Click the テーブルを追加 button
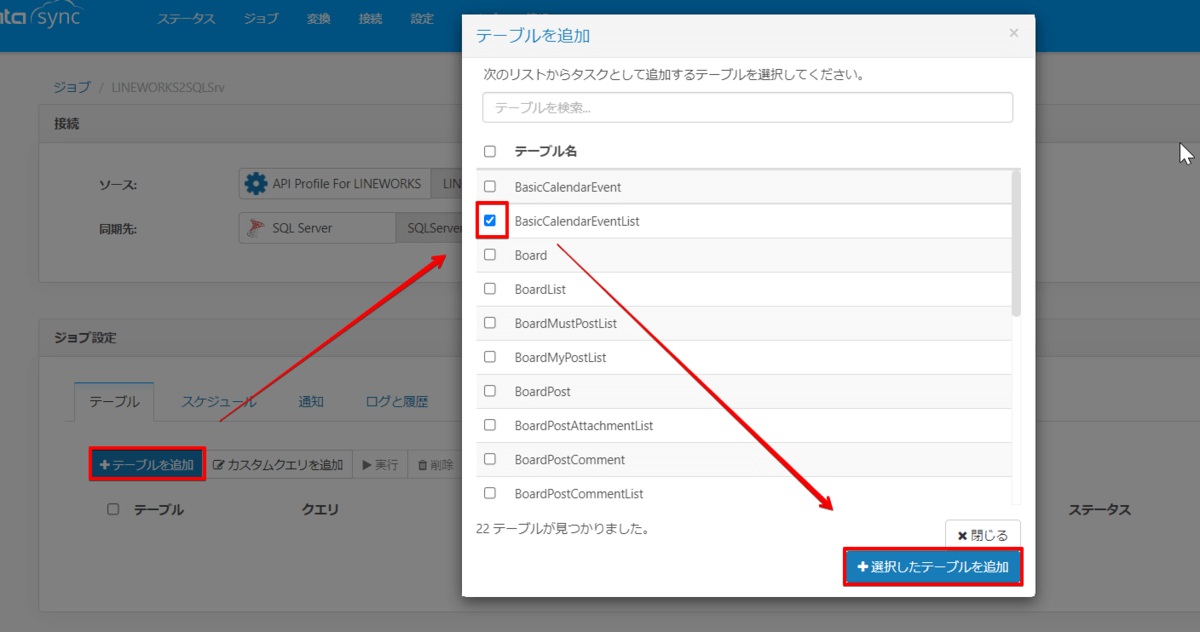Screen dimensions: 1200x632 click(x=147, y=464)
